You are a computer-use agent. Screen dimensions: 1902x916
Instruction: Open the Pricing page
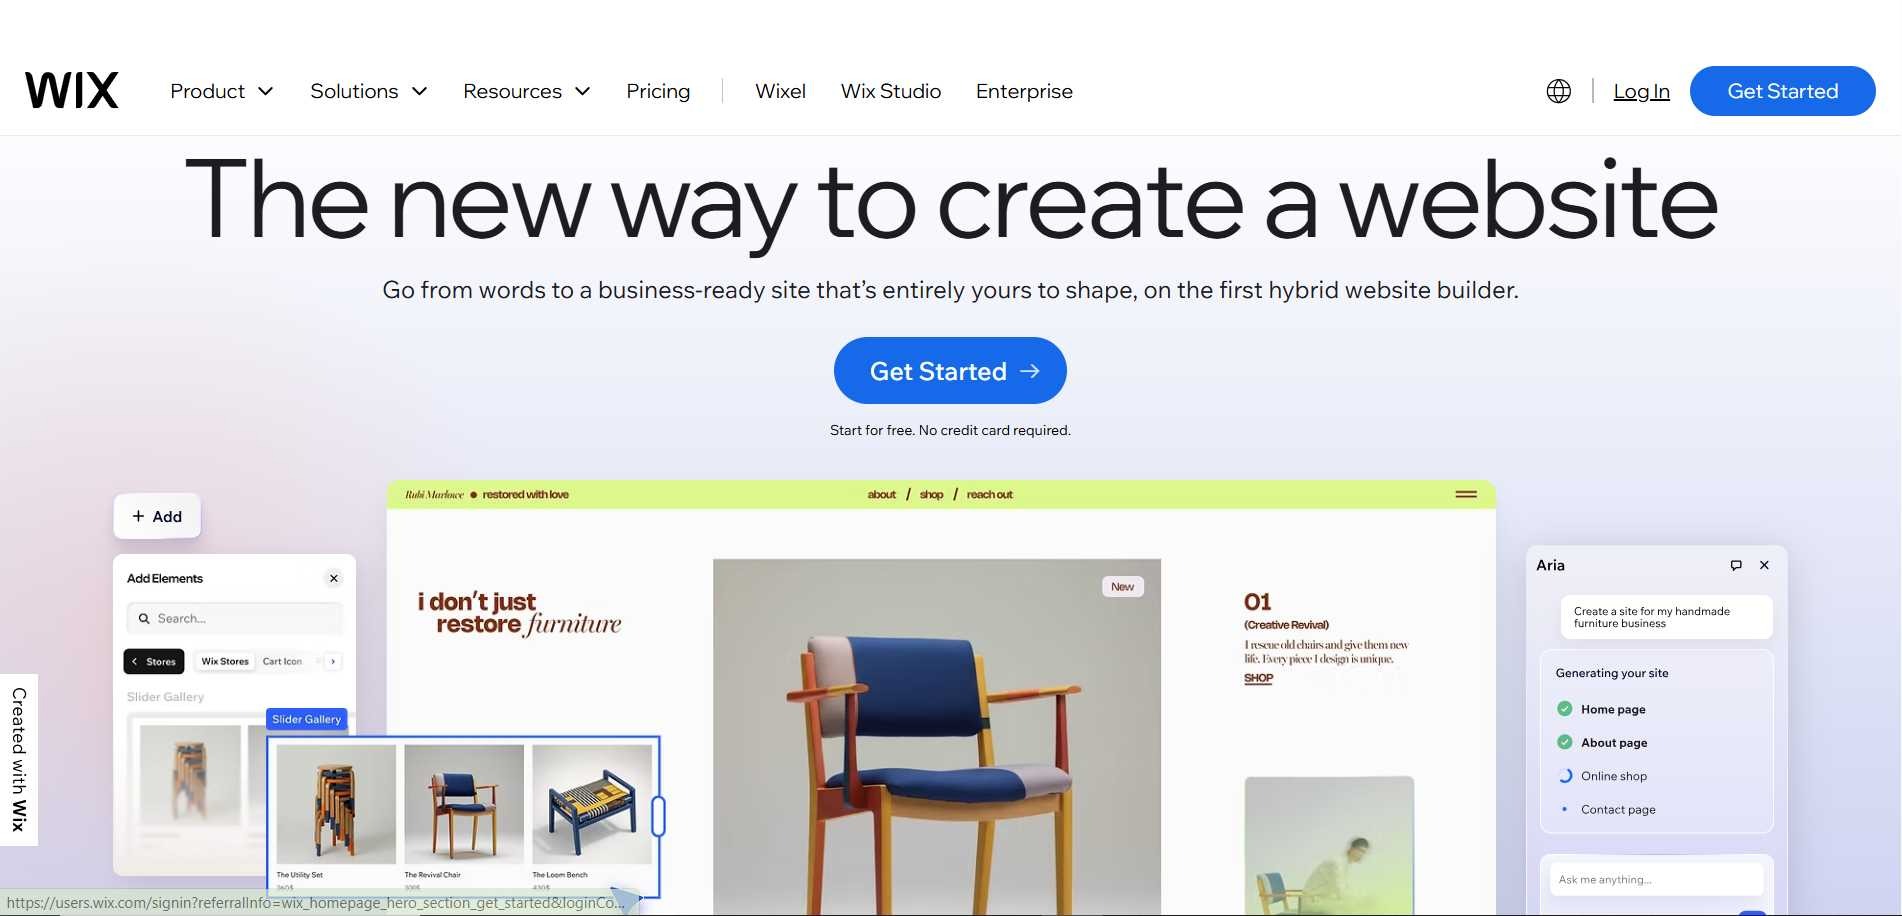[x=658, y=91]
